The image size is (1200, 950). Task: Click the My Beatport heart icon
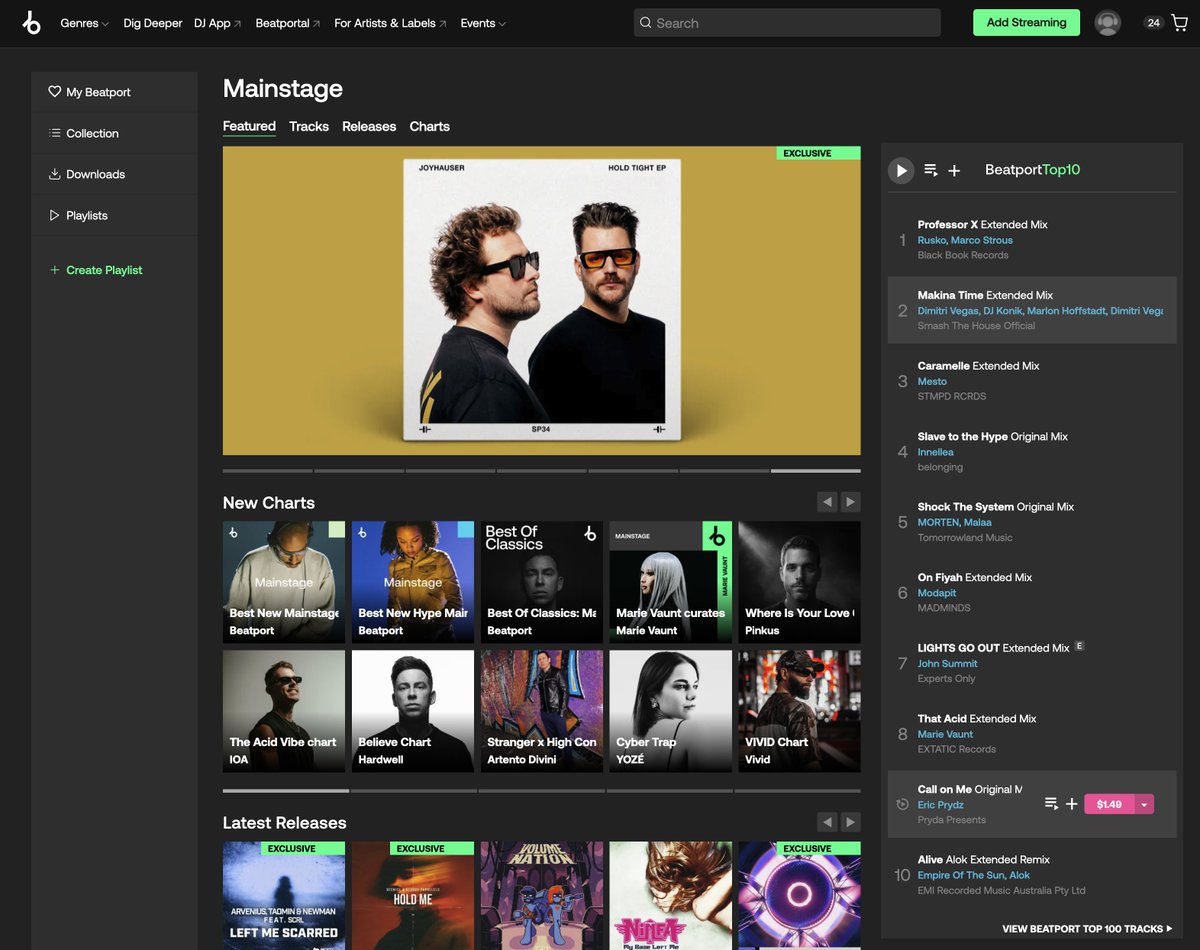[55, 91]
